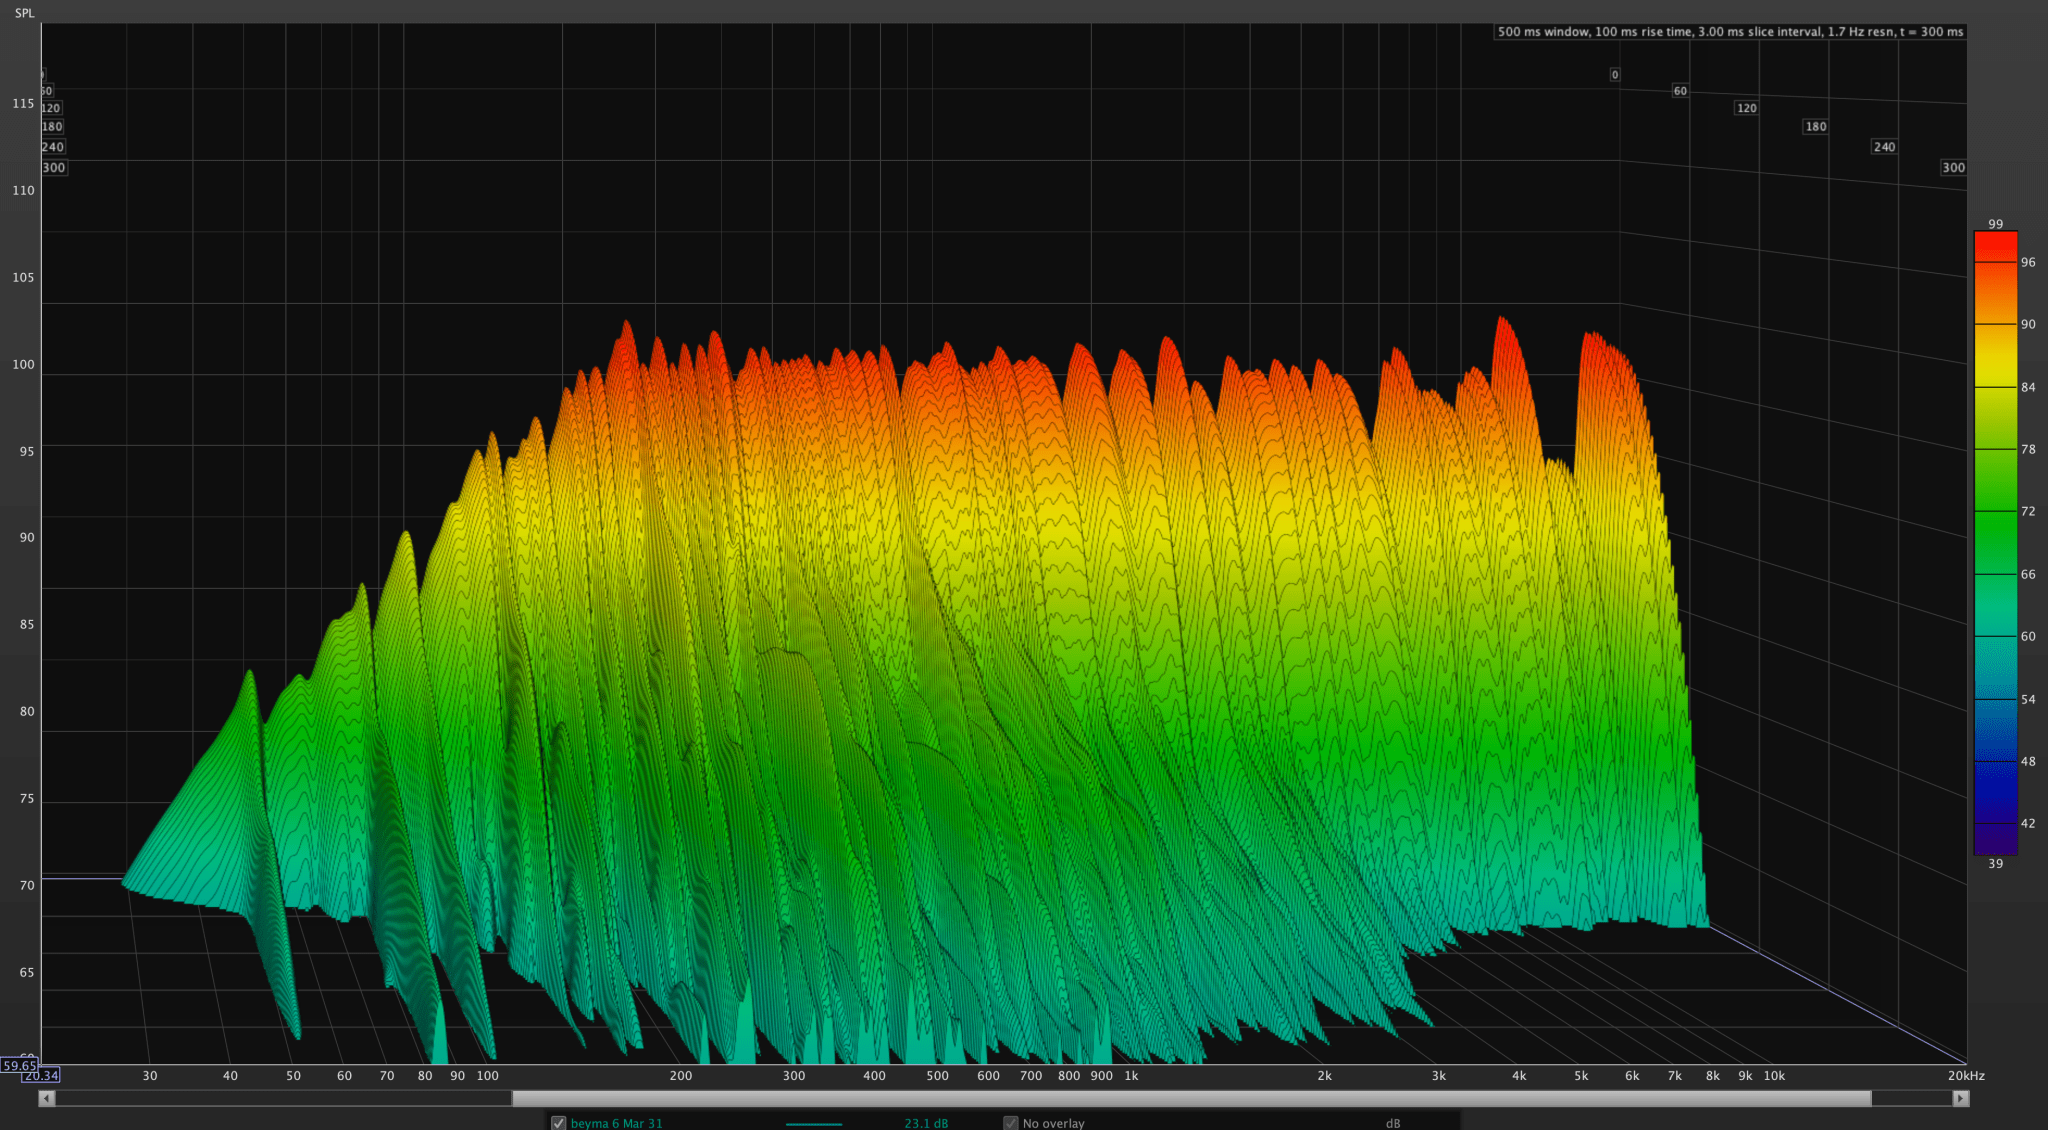Click the 59.65 SPL cursor readout box
Screen dimensions: 2048x1130
(x=19, y=1065)
